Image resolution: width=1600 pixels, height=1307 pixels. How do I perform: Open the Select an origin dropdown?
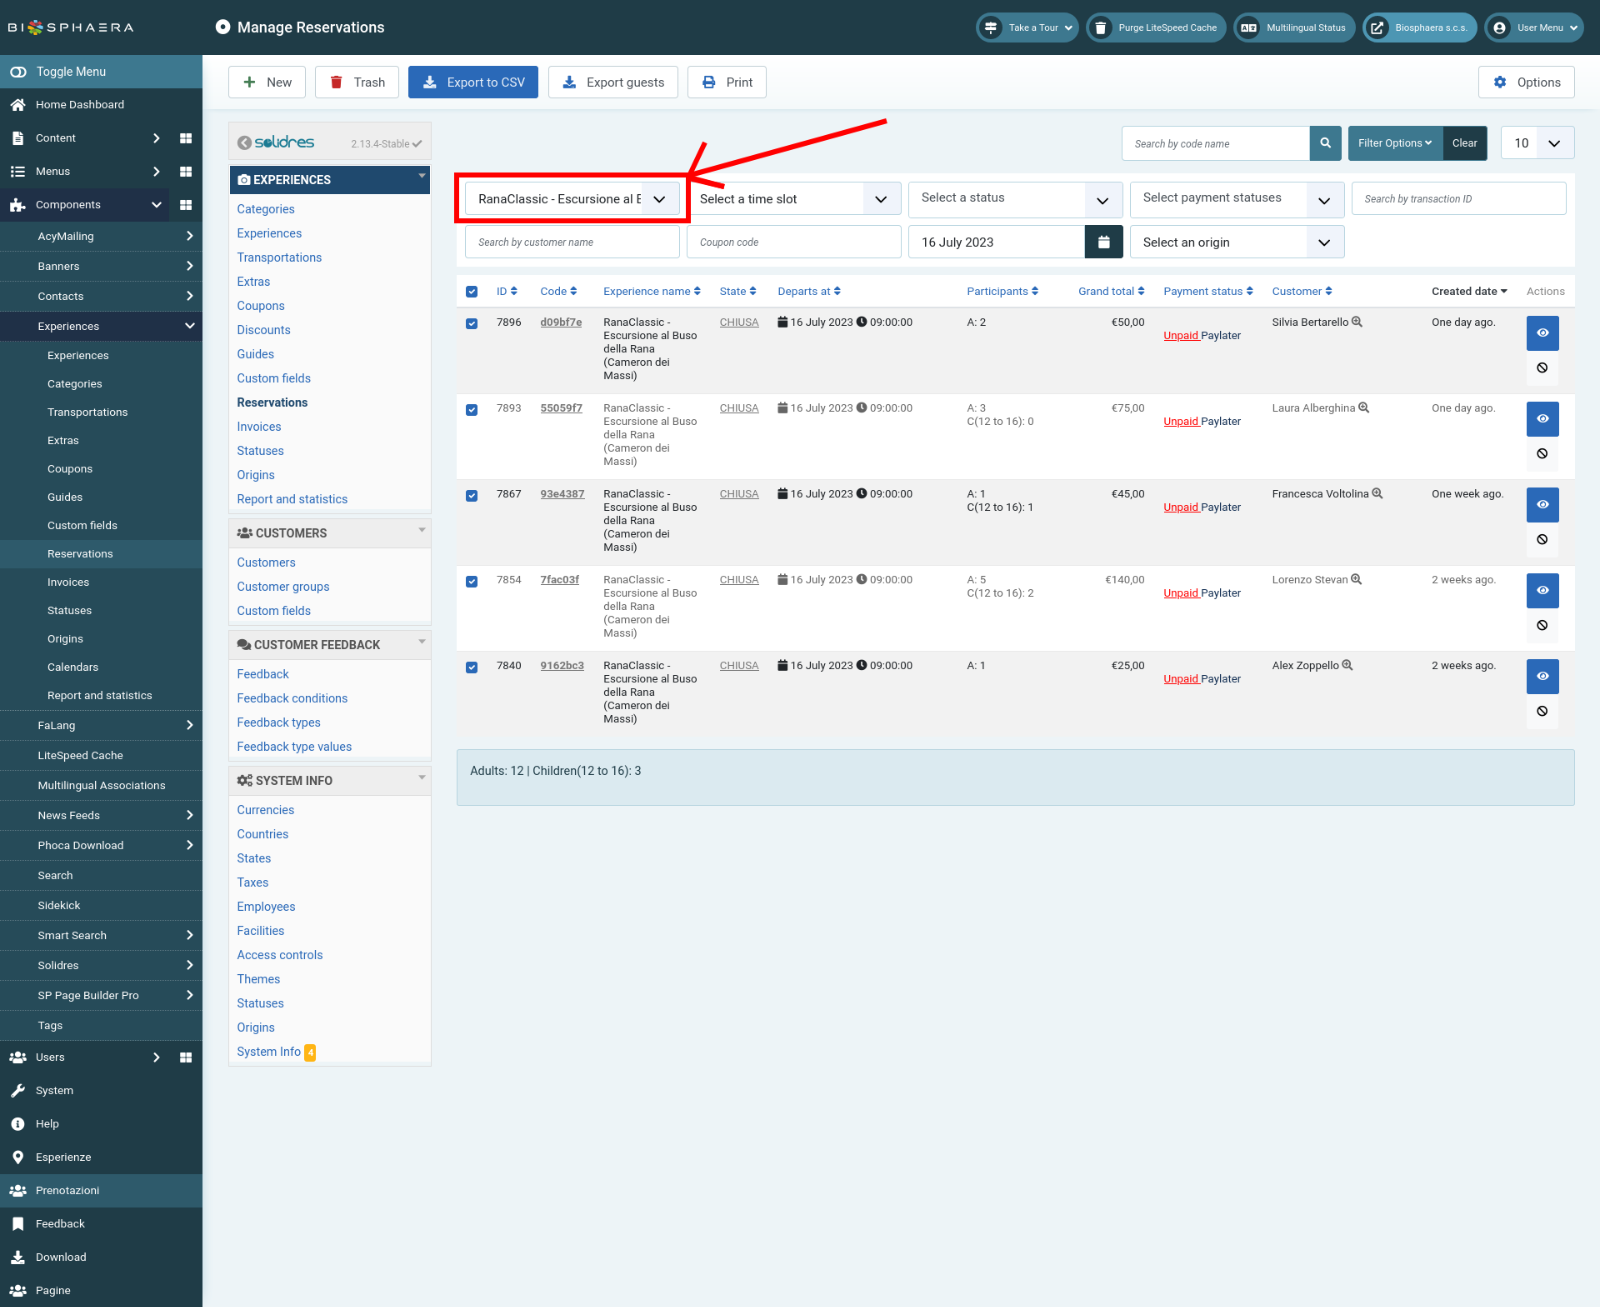click(1236, 242)
